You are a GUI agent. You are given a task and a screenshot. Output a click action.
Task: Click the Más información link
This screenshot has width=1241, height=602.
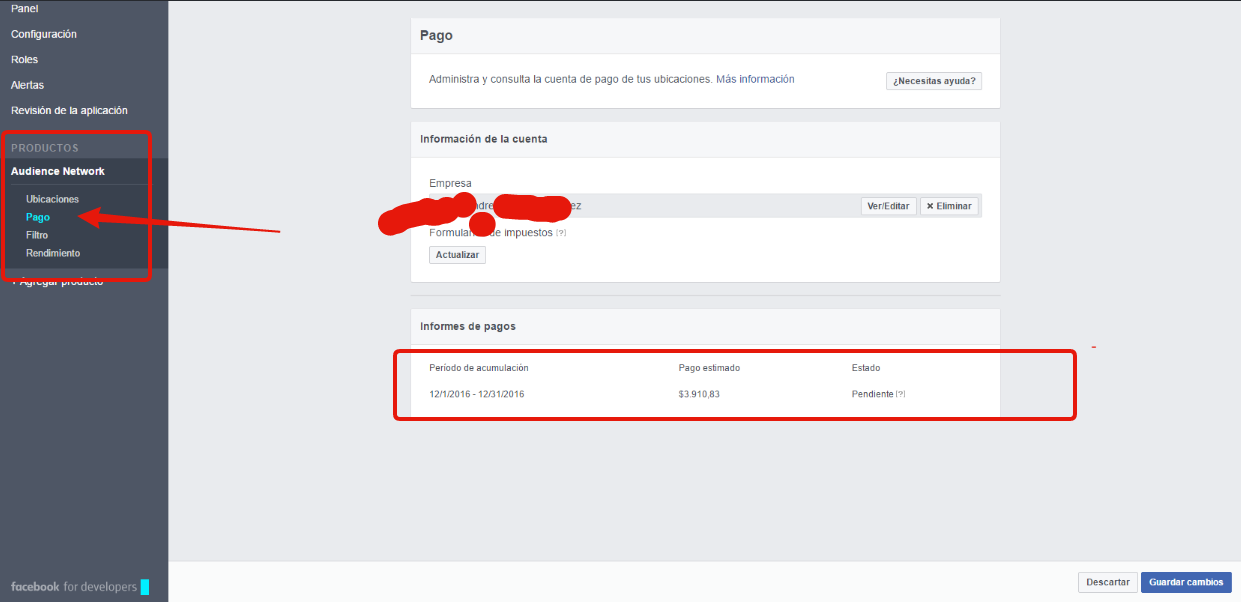click(755, 79)
